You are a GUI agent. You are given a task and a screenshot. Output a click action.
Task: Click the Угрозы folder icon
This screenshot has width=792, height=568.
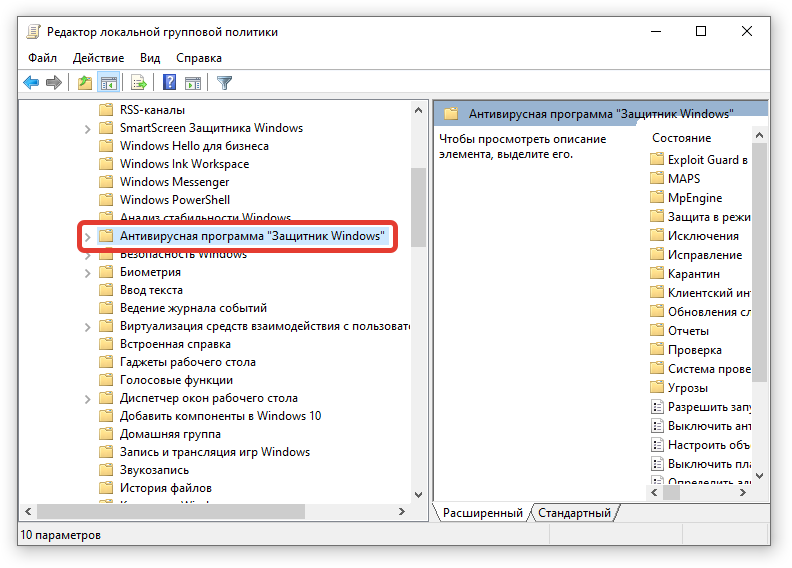pos(657,388)
